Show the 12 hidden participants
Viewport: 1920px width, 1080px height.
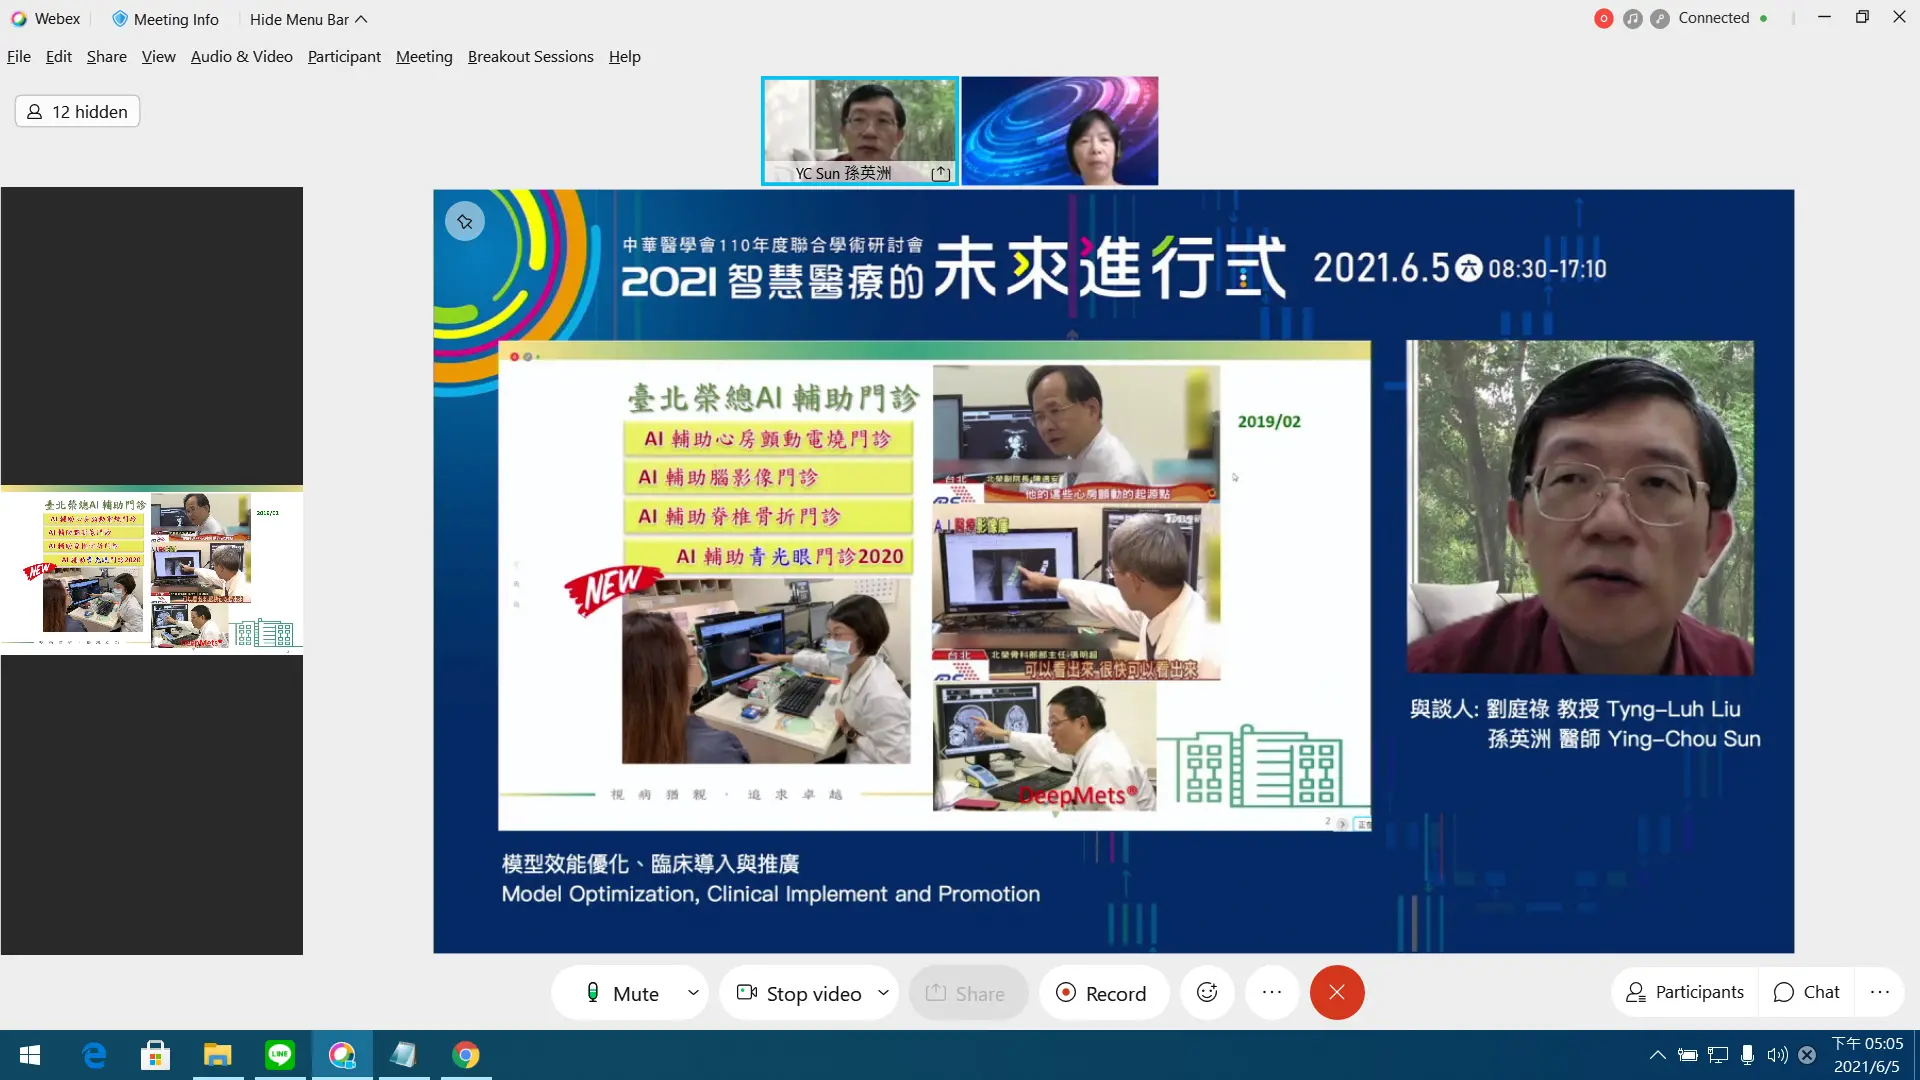pos(78,111)
